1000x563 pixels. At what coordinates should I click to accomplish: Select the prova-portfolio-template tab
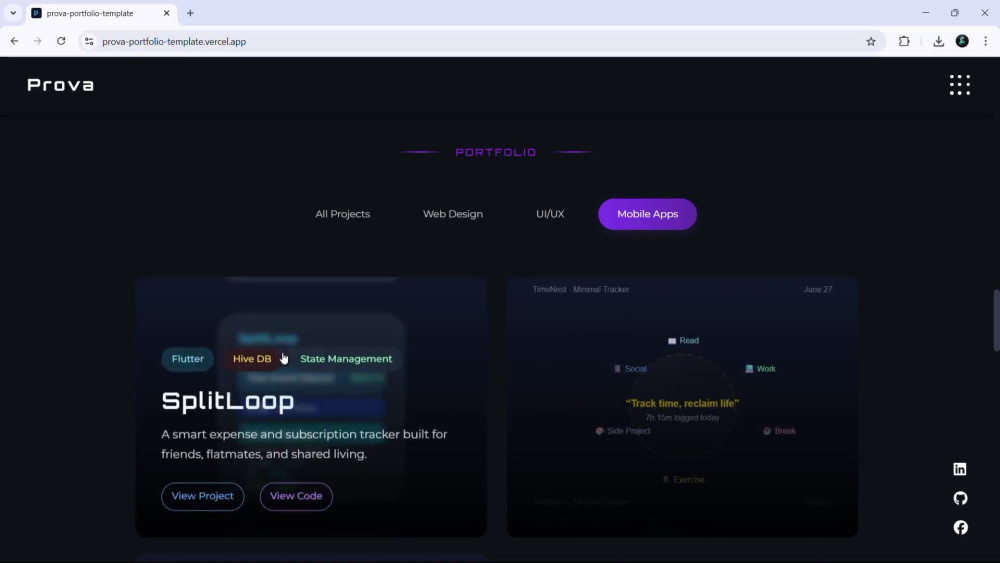(x=100, y=13)
